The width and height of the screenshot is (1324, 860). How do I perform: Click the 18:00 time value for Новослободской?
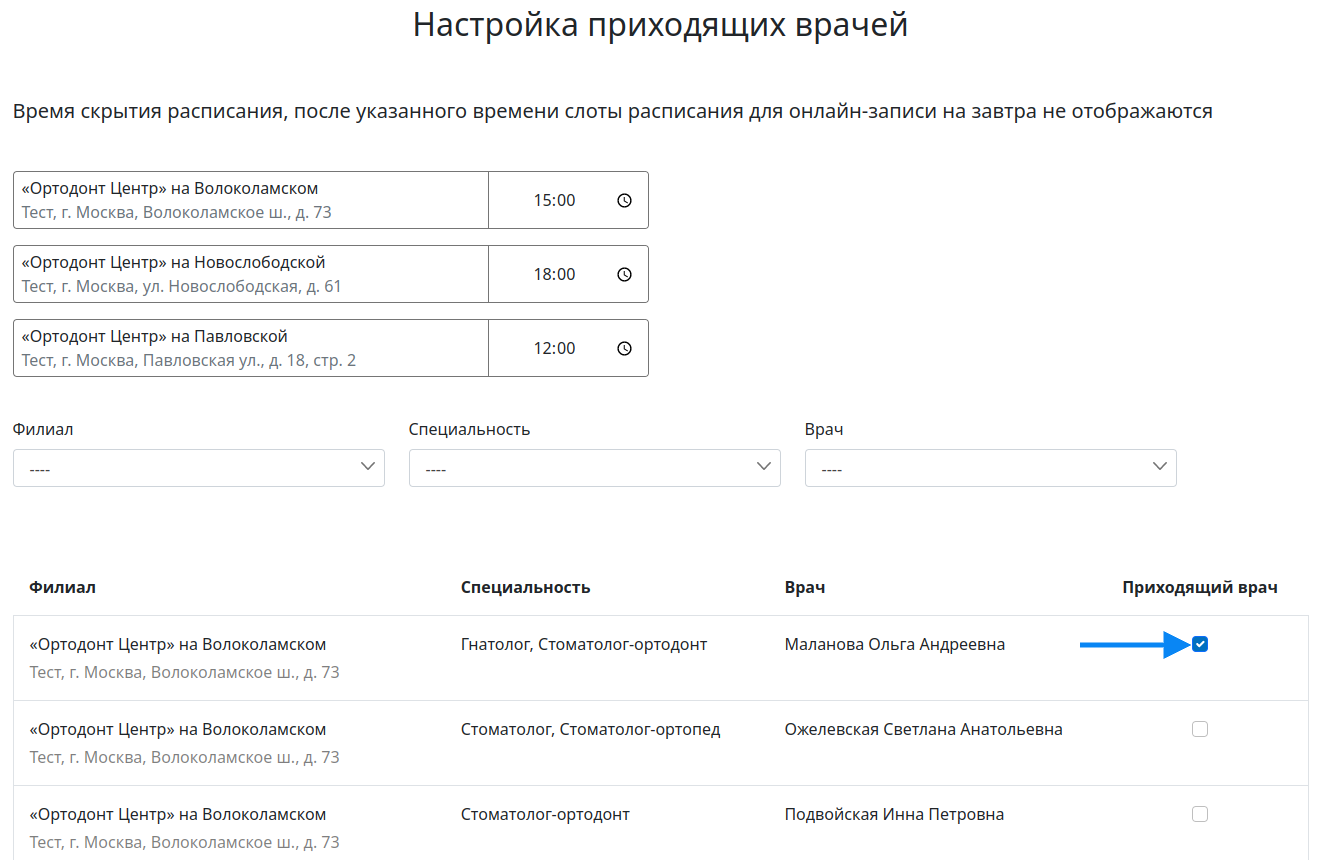(554, 274)
